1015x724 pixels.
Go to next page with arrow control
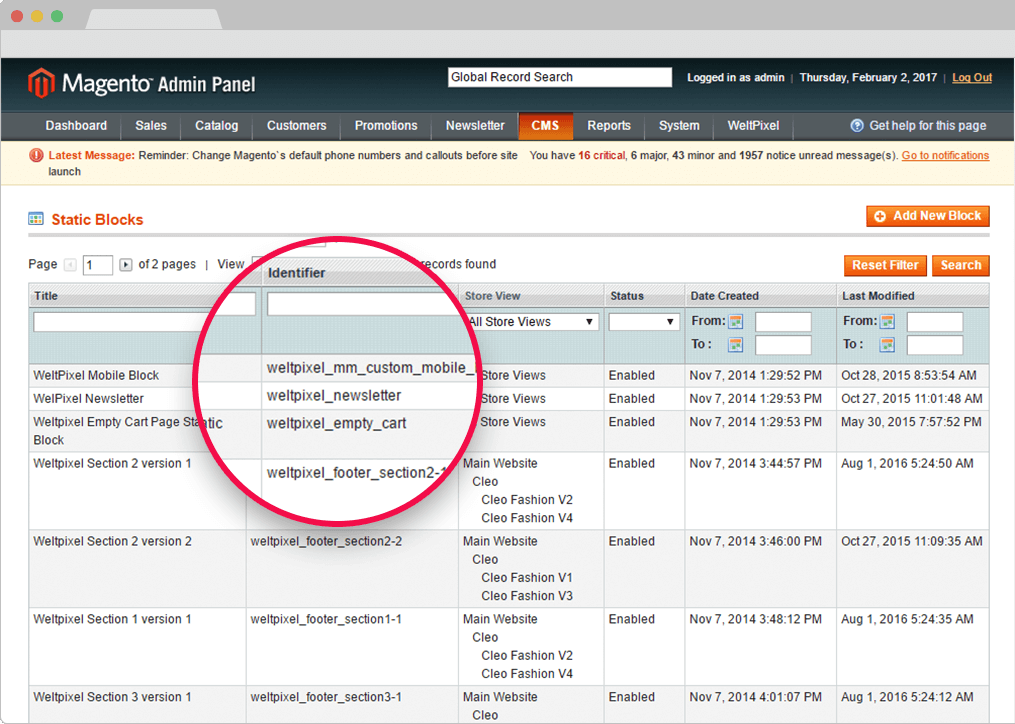pos(125,264)
